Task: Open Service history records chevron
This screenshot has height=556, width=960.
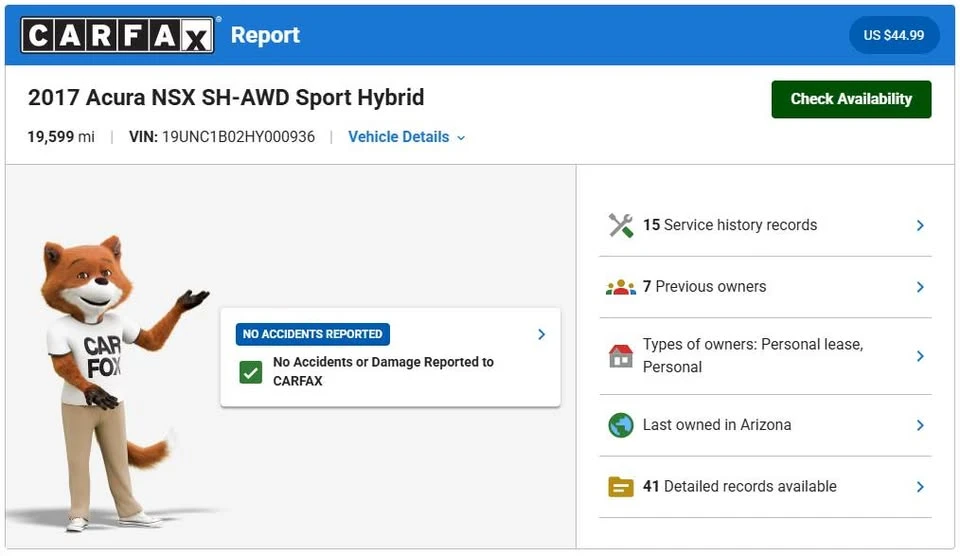Action: click(x=920, y=225)
